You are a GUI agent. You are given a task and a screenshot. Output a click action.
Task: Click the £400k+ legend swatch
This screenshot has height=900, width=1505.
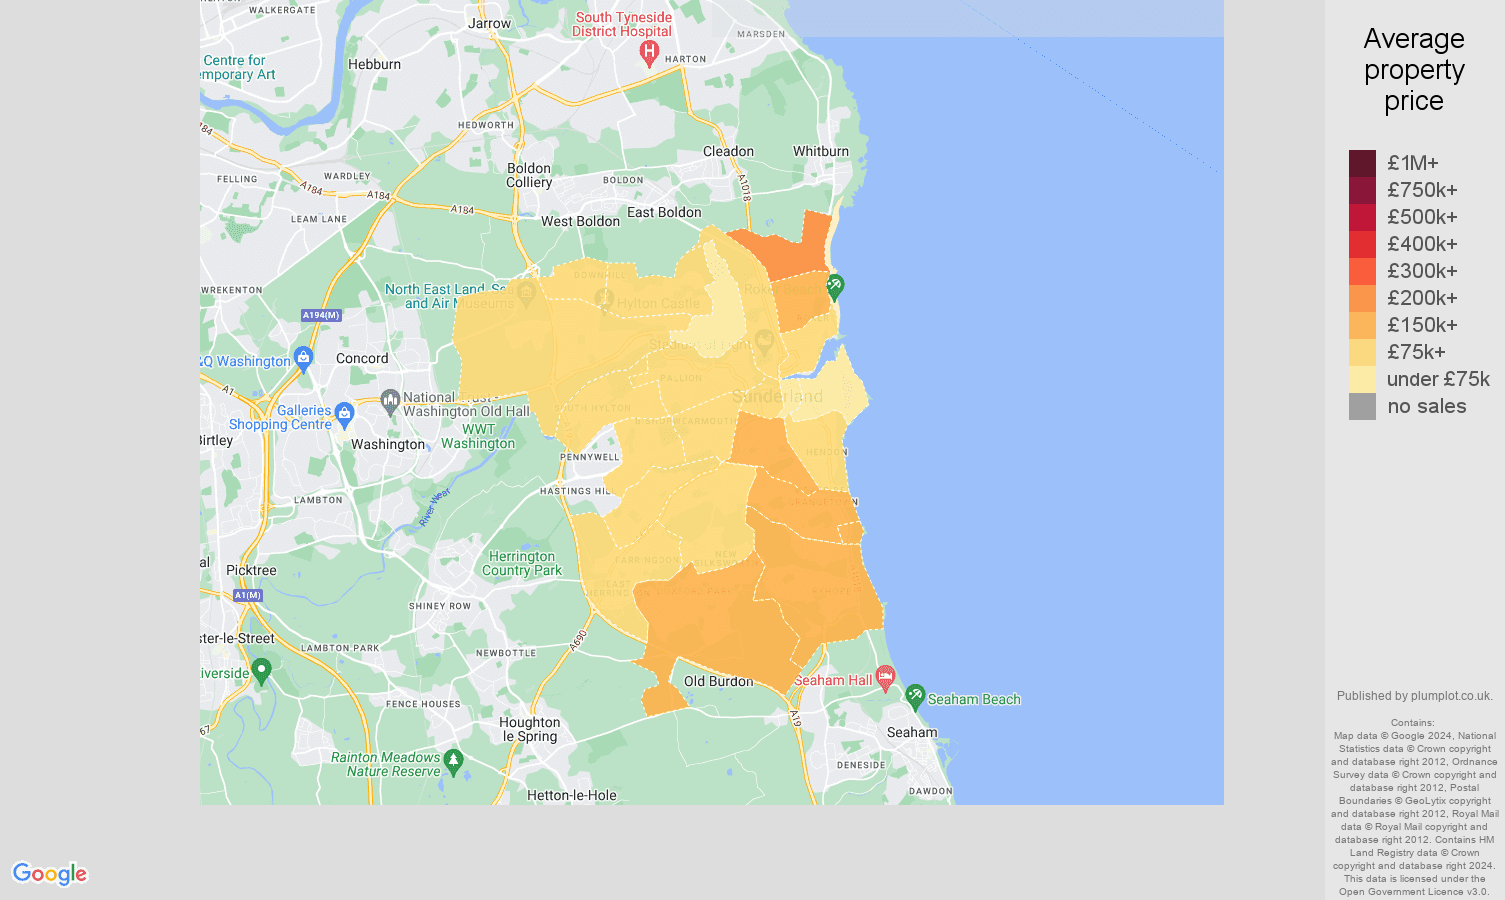click(1362, 244)
